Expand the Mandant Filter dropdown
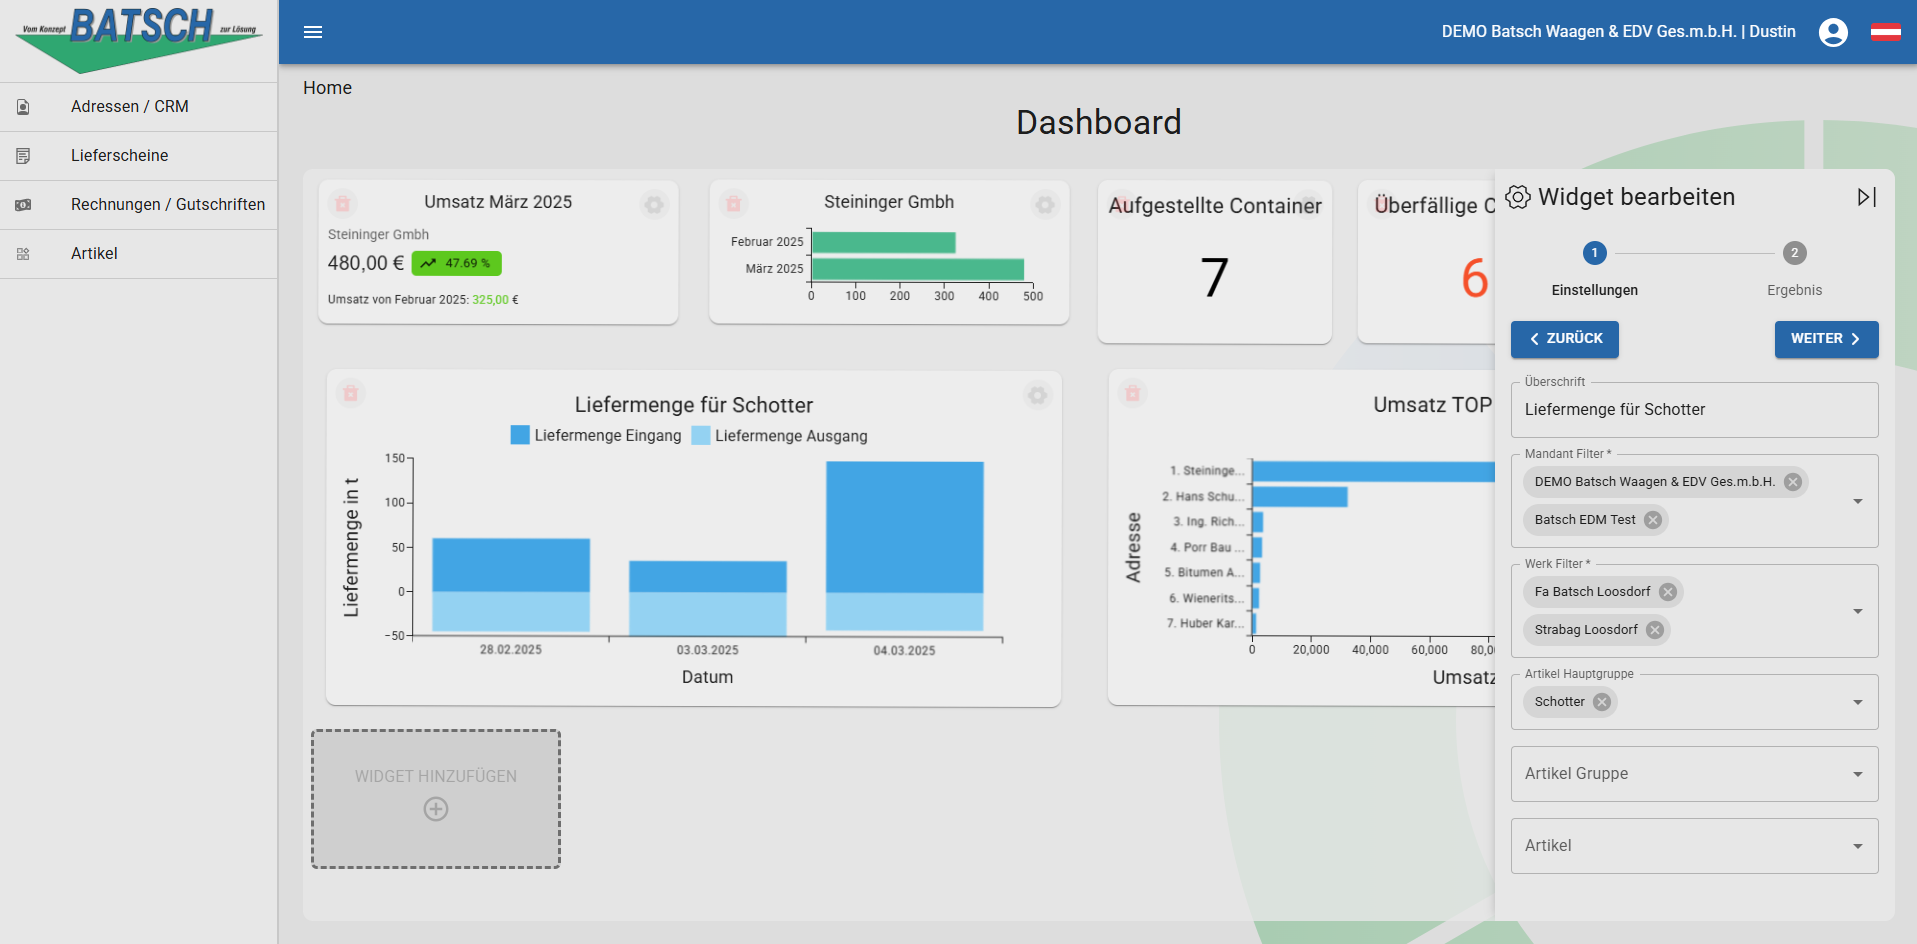The height and width of the screenshot is (944, 1917). tap(1858, 501)
